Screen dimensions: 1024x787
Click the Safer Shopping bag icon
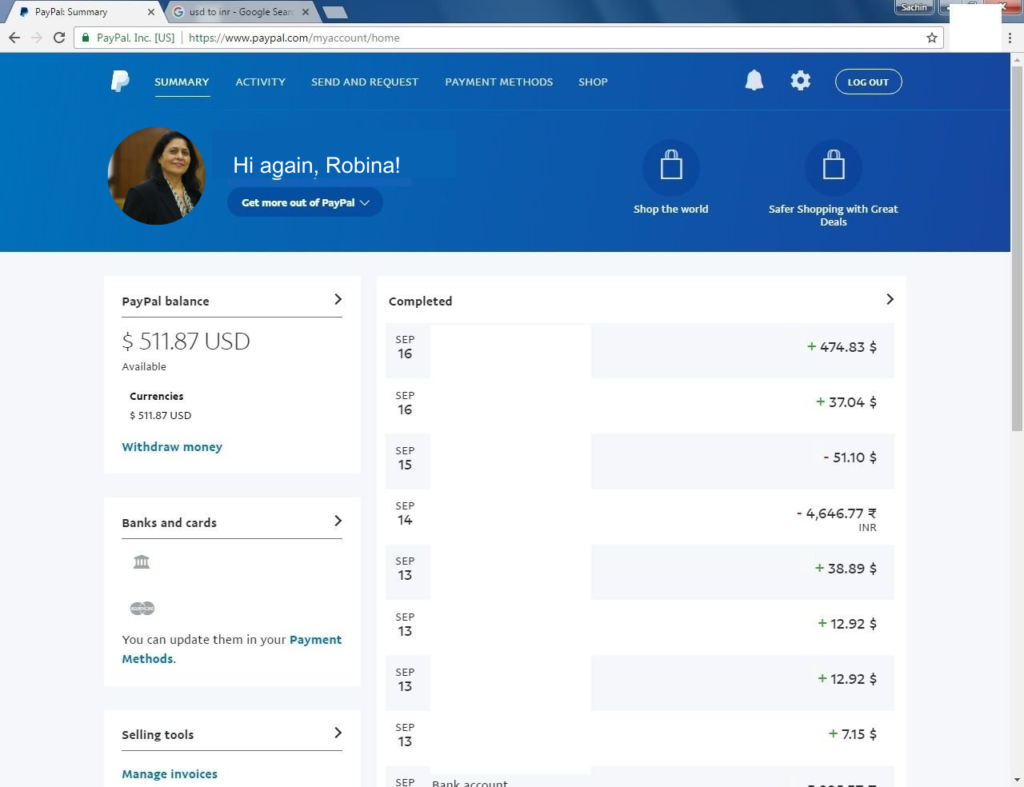click(x=833, y=167)
